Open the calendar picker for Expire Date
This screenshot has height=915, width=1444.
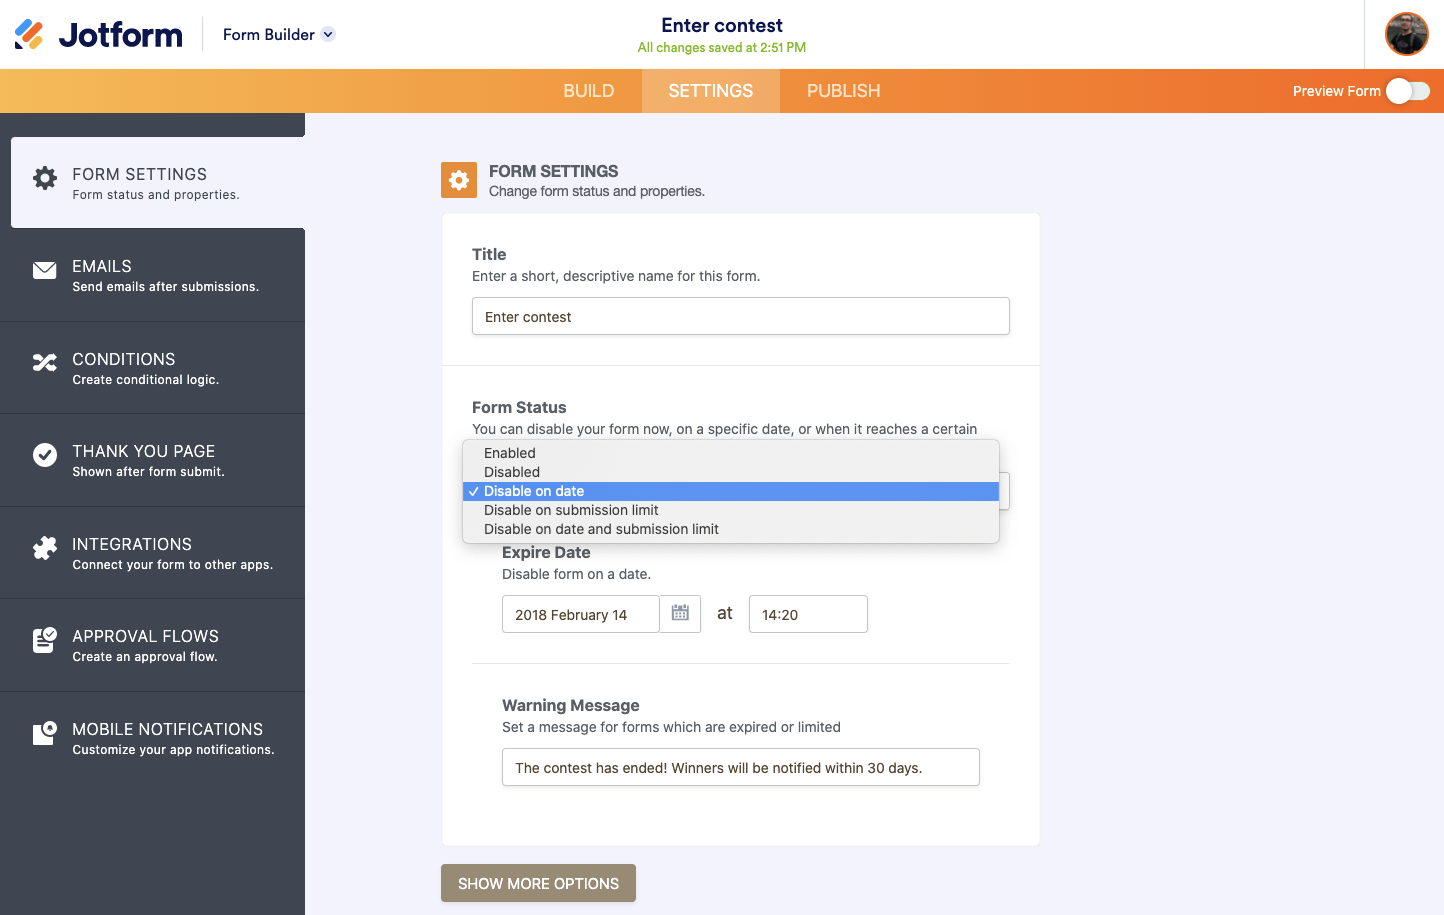[679, 613]
